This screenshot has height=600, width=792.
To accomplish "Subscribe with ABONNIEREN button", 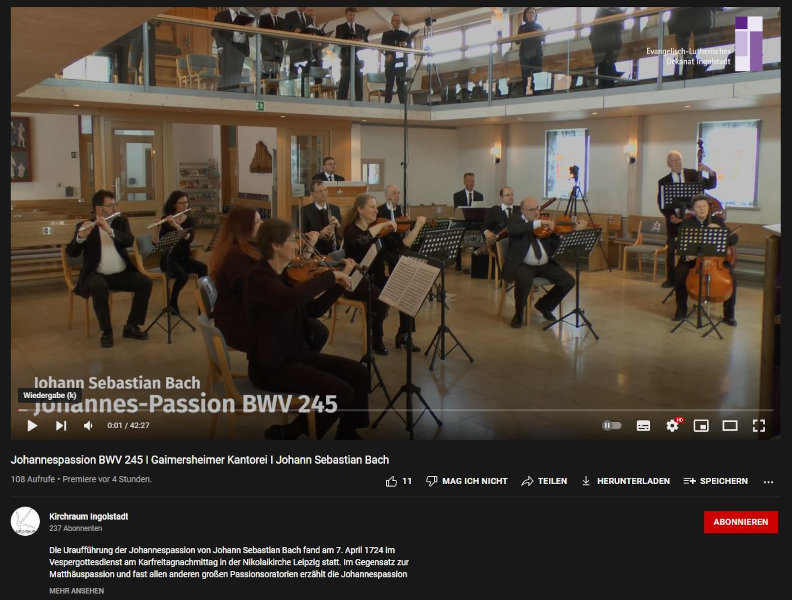I will [740, 522].
